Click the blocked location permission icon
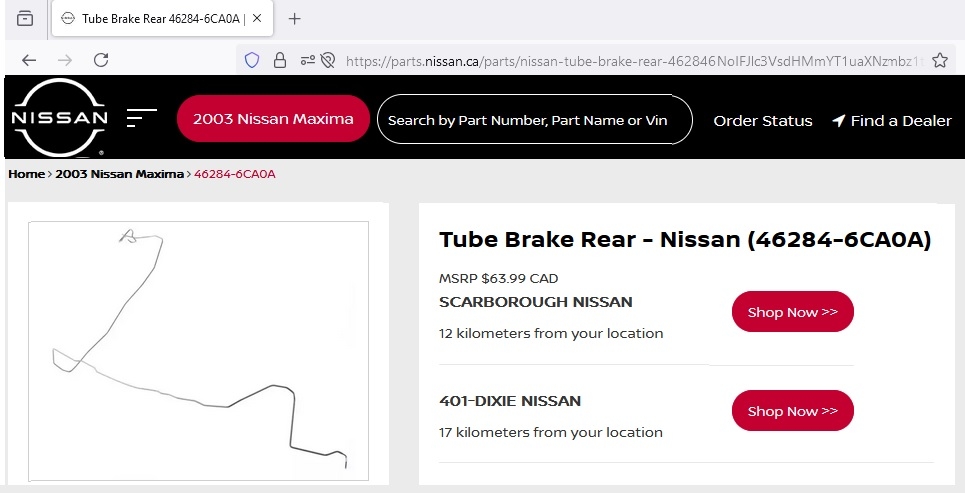 [328, 60]
